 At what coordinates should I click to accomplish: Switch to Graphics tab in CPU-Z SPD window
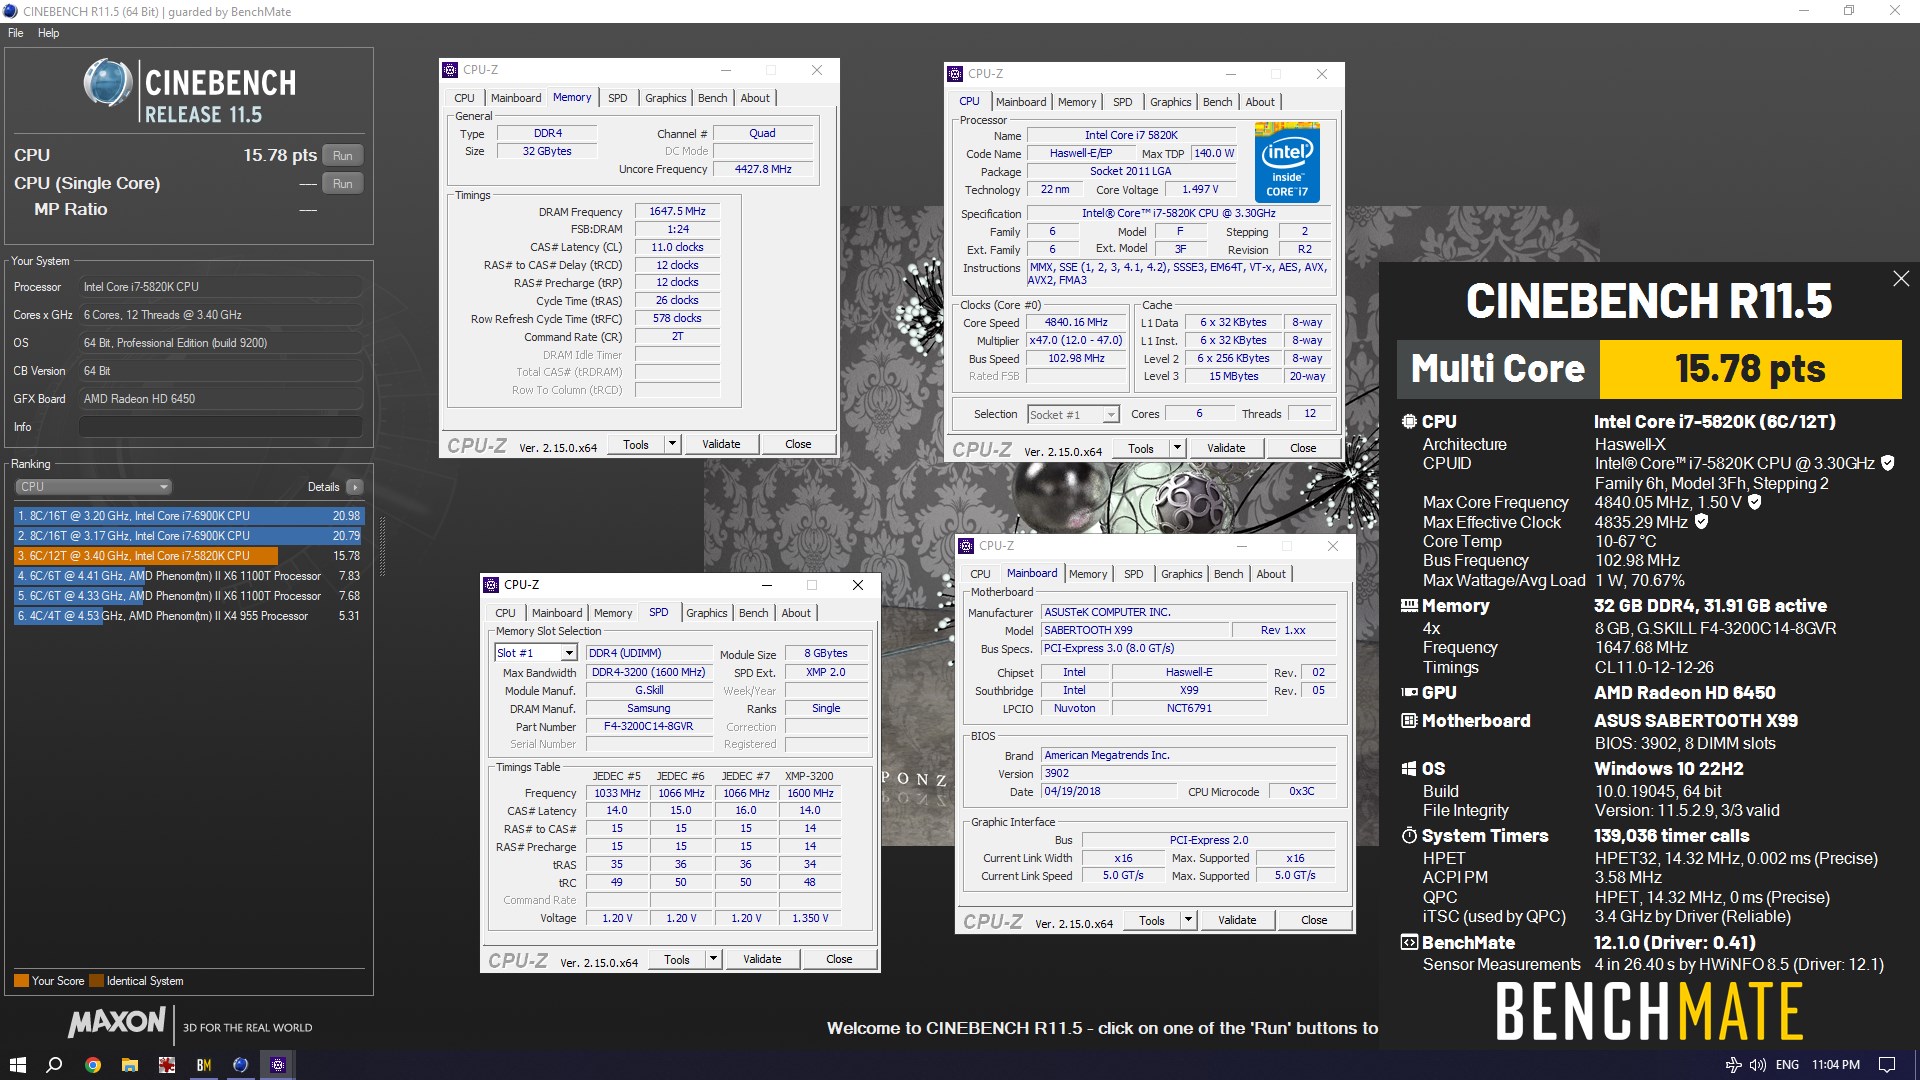click(x=707, y=613)
